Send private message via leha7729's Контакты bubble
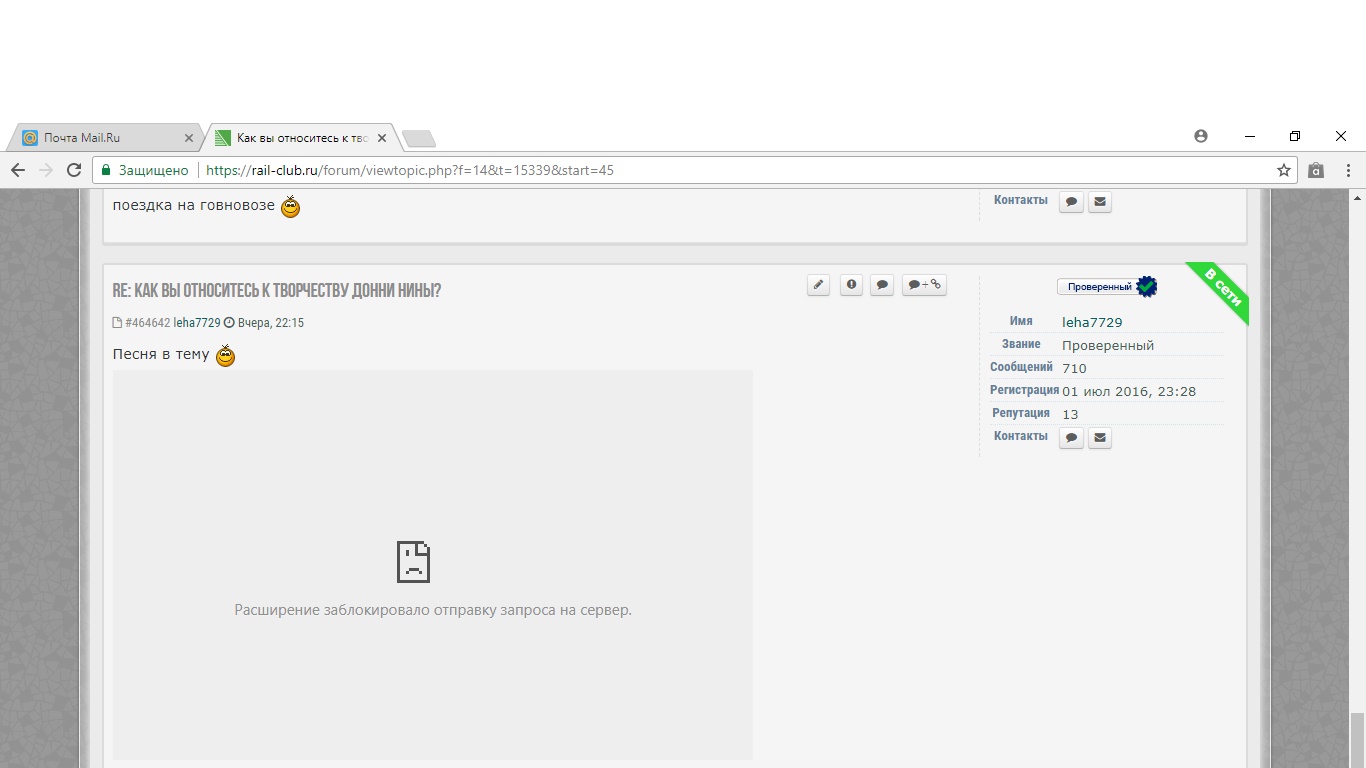This screenshot has width=1366, height=768. [x=1071, y=438]
